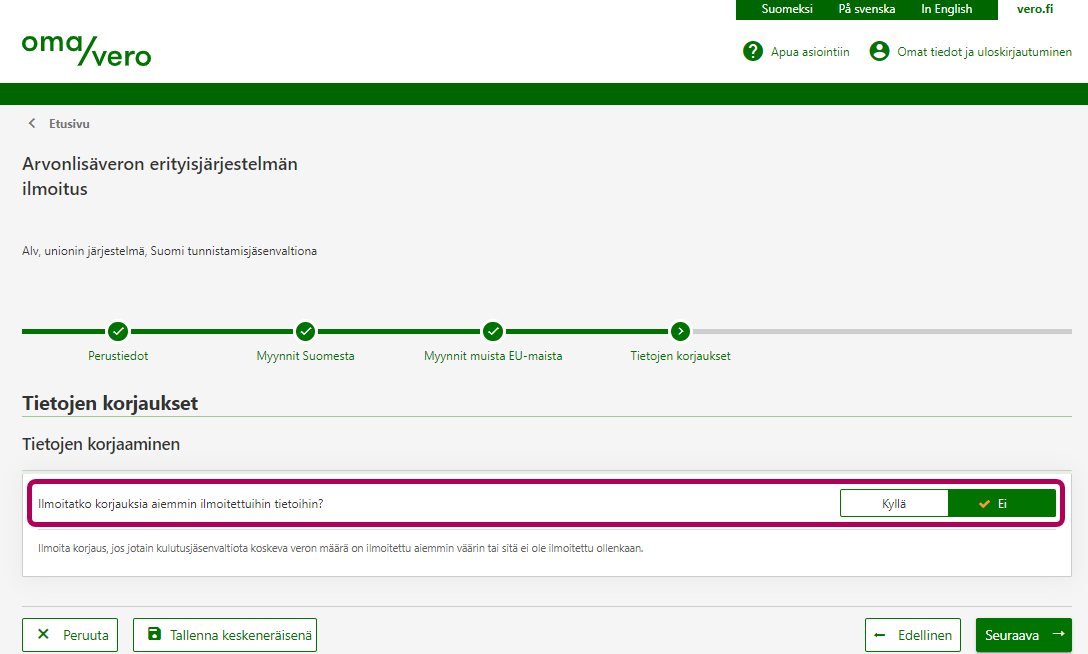
Task: Click the OmaVero logo
Action: coord(86,49)
